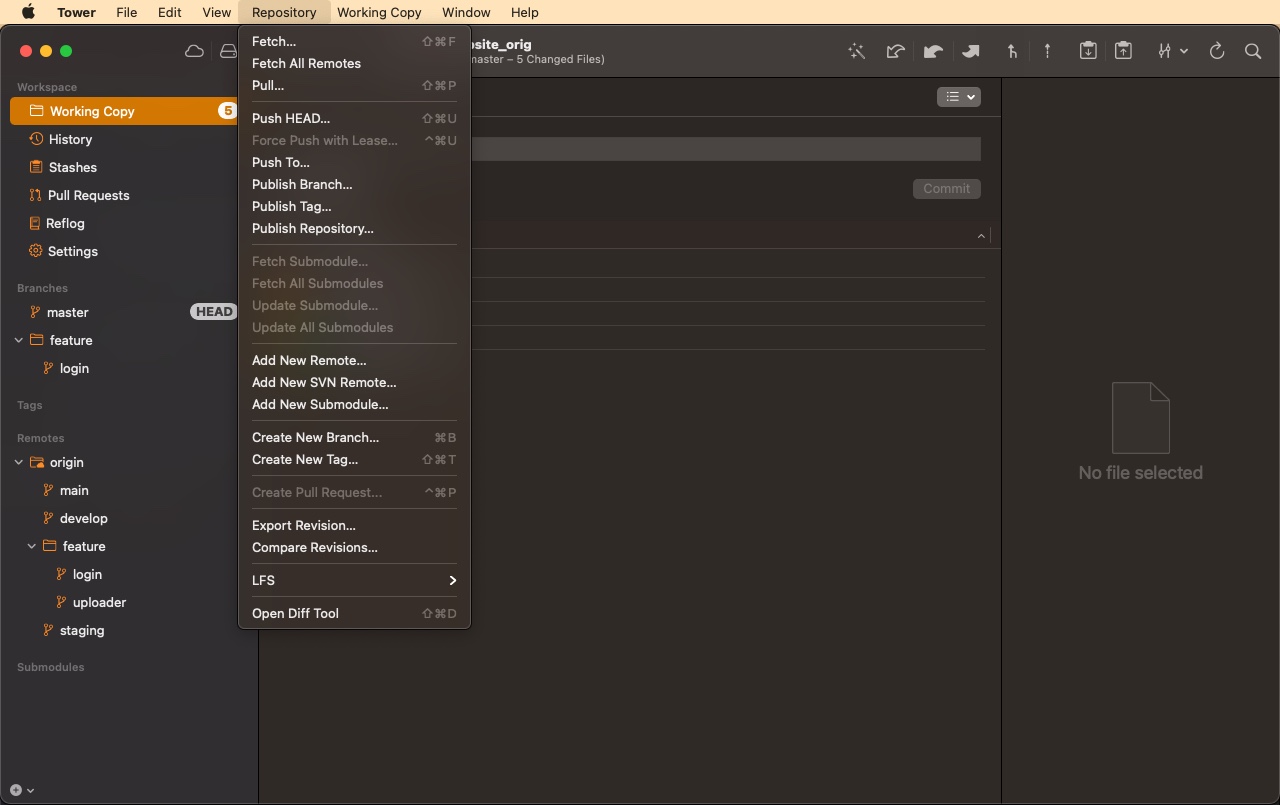Click the refresh icon in the toolbar
The image size is (1280, 805).
tap(1217, 51)
